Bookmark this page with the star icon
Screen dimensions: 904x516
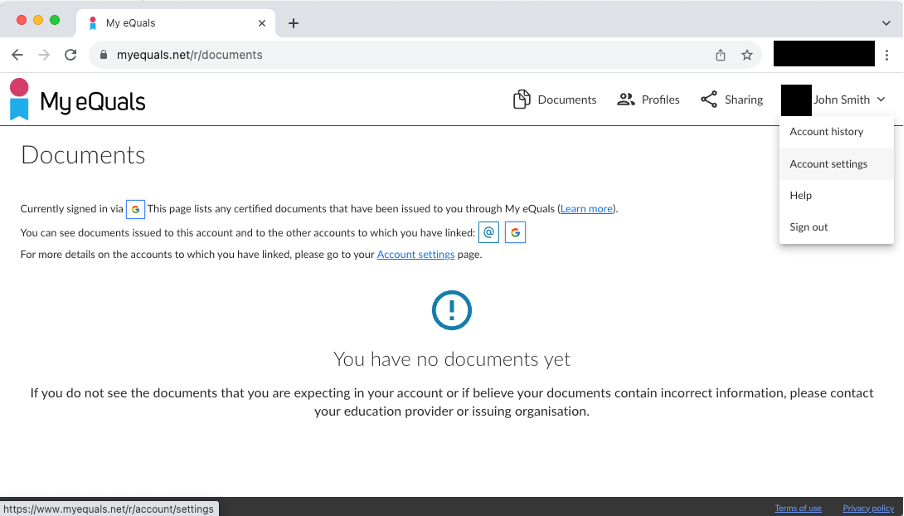click(747, 55)
